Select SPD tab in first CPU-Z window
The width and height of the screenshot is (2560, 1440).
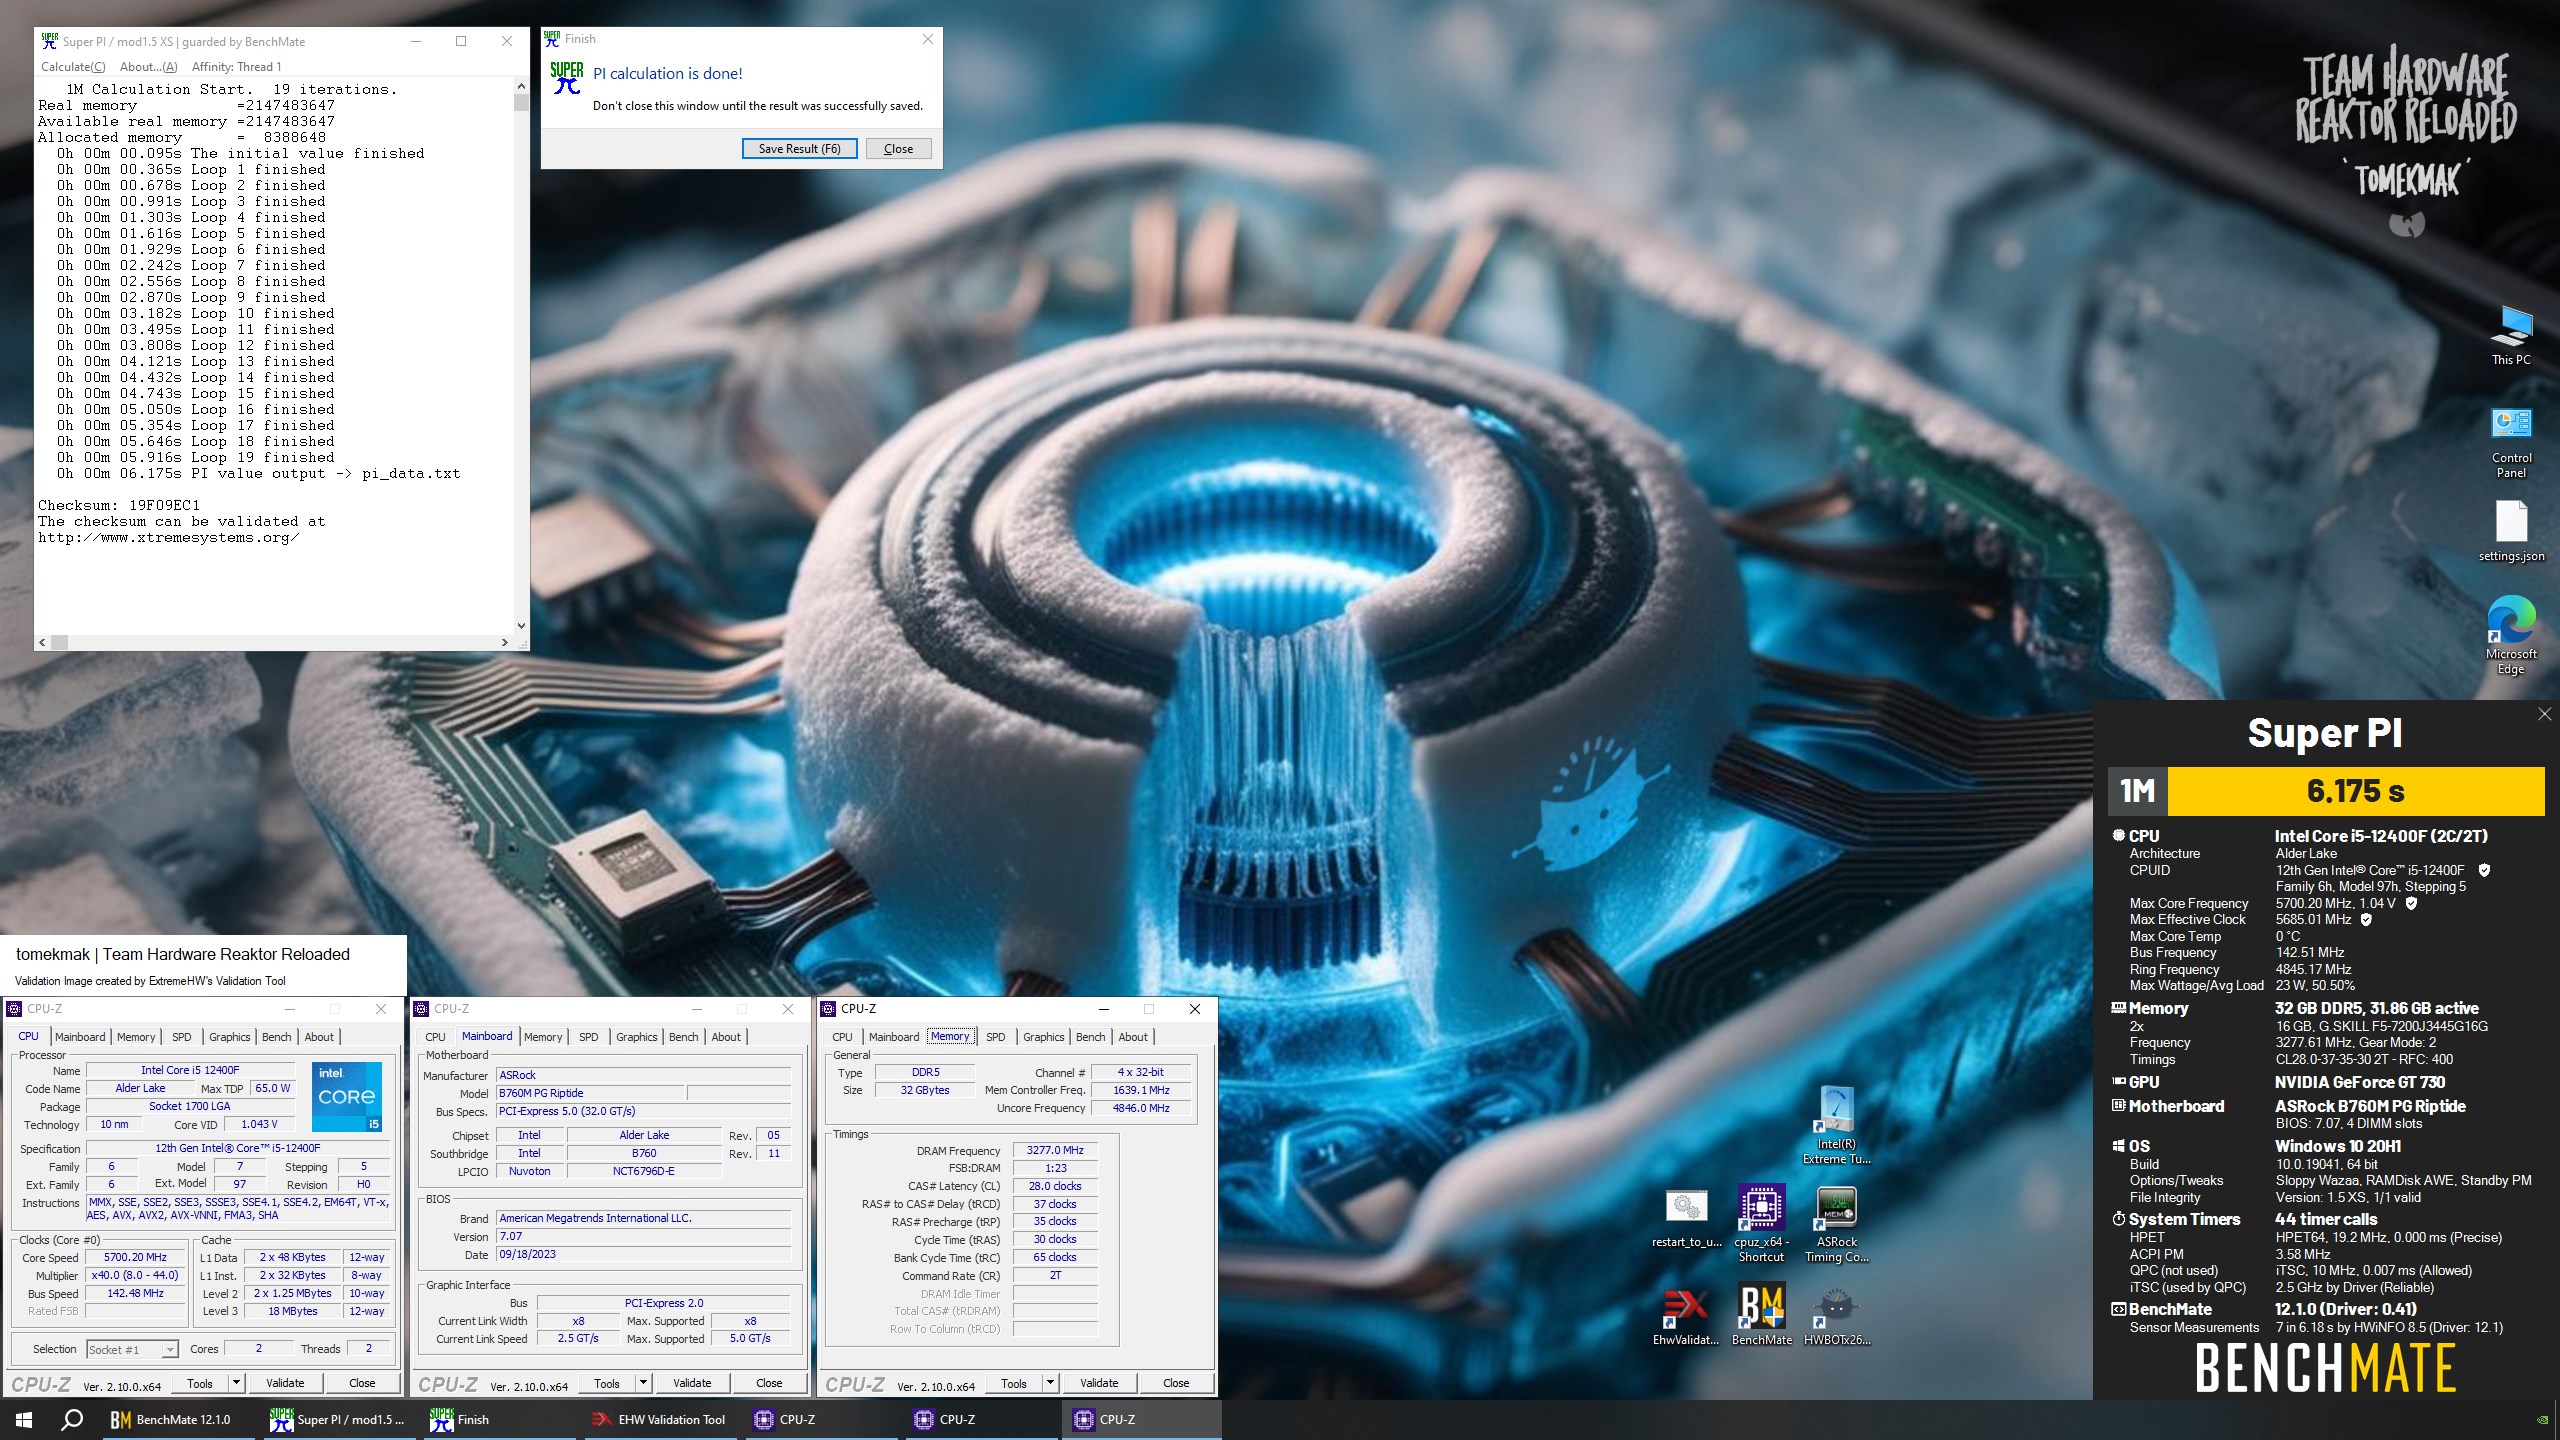pos(181,1037)
